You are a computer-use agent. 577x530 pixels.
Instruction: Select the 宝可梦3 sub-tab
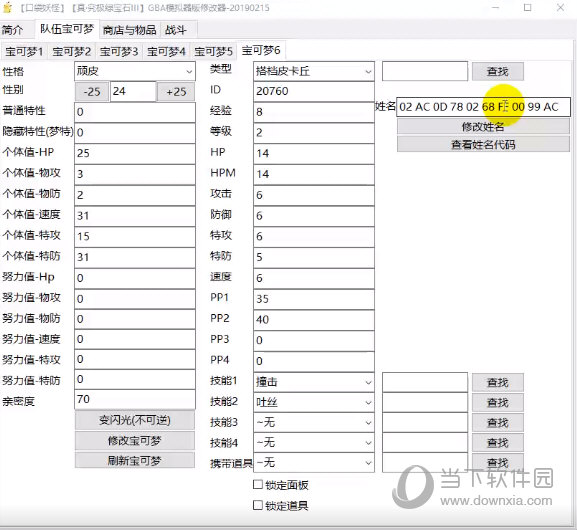pos(118,51)
